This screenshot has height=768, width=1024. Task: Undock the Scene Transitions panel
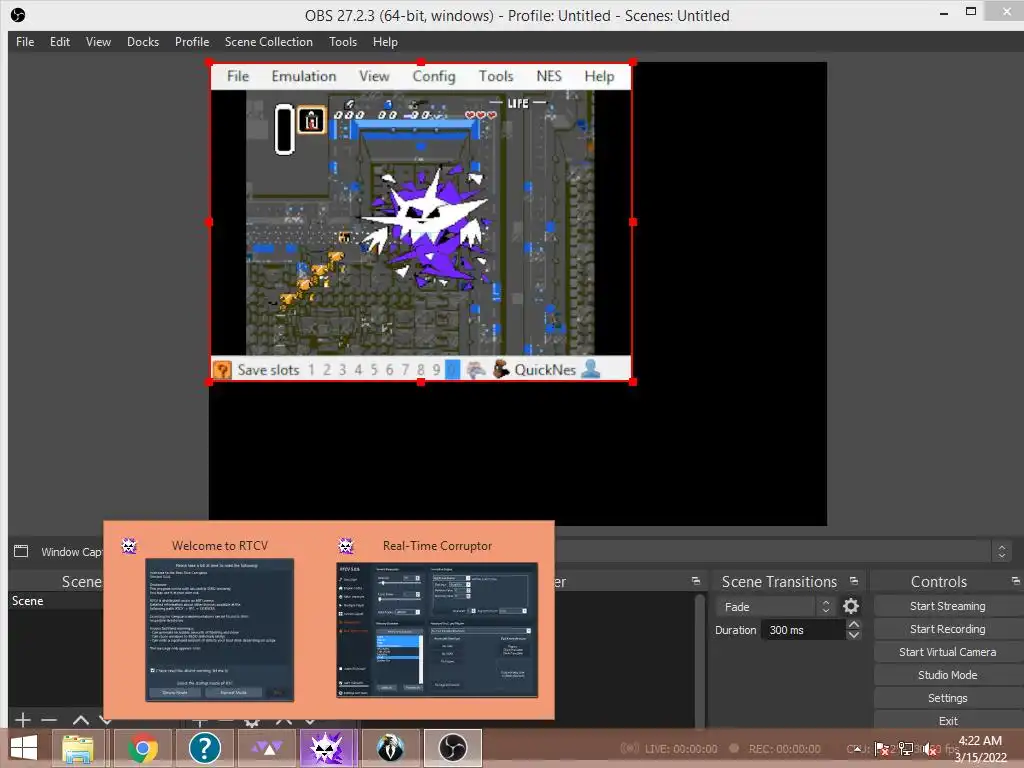(854, 581)
